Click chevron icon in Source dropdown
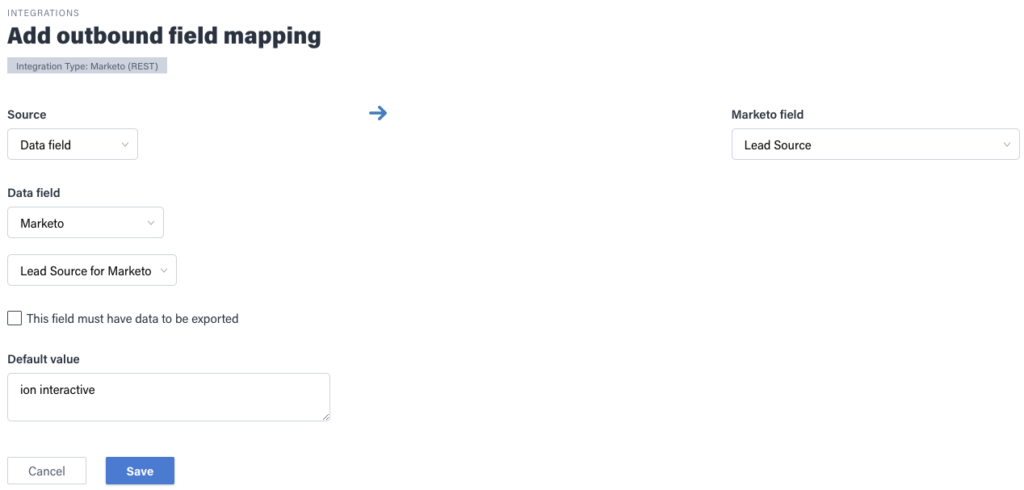This screenshot has height=490, width=1024. [125, 145]
